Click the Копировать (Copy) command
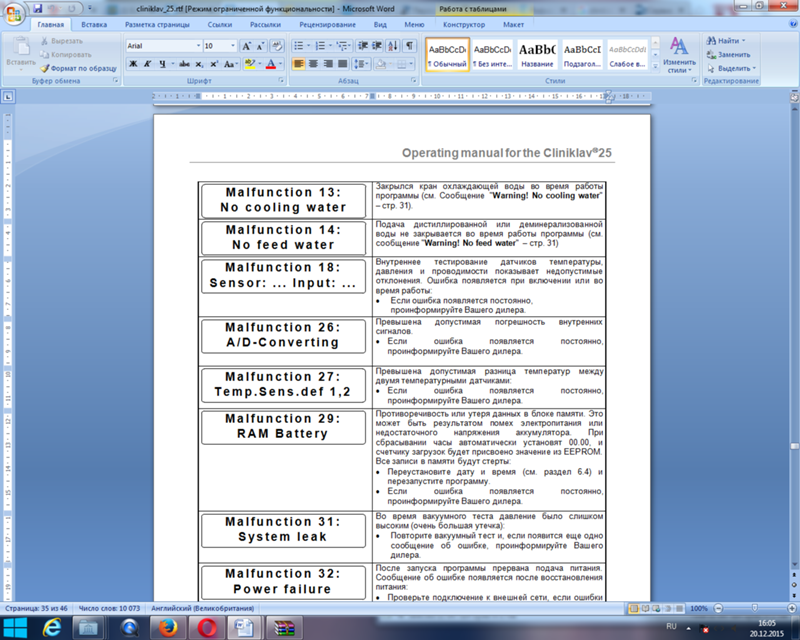 (66, 55)
